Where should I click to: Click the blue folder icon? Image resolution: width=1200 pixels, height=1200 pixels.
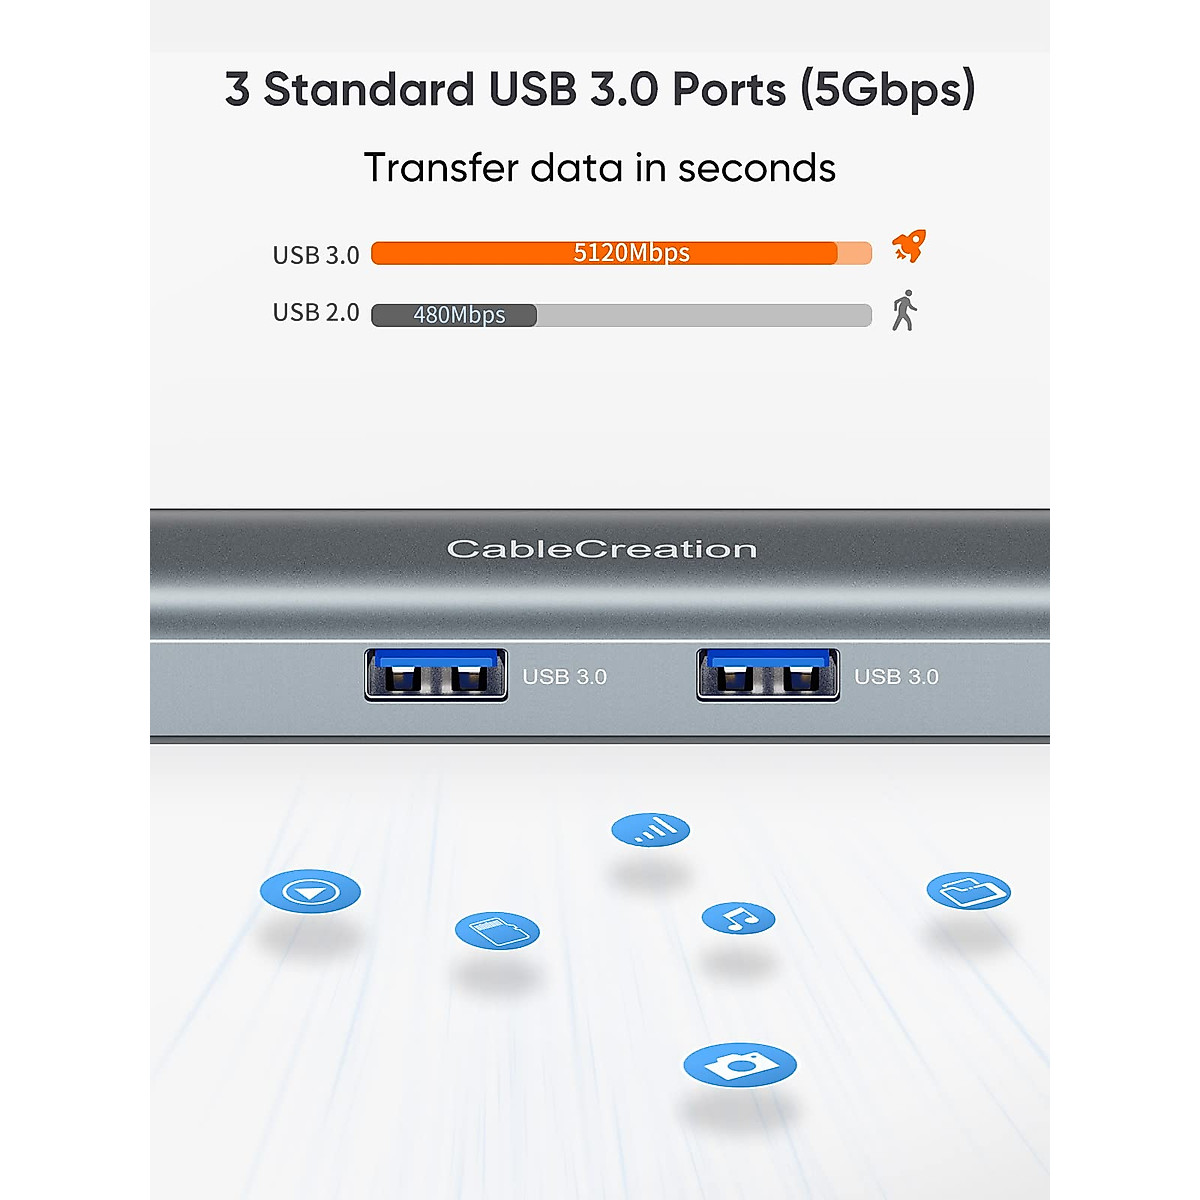[x=968, y=890]
